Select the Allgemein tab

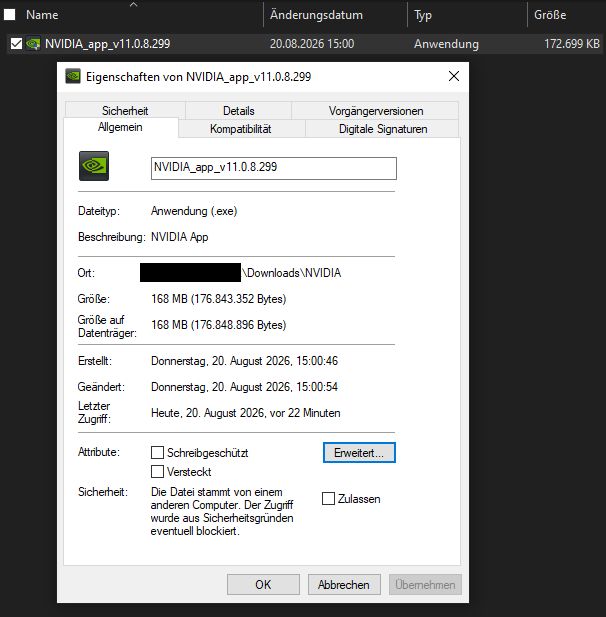pos(120,127)
